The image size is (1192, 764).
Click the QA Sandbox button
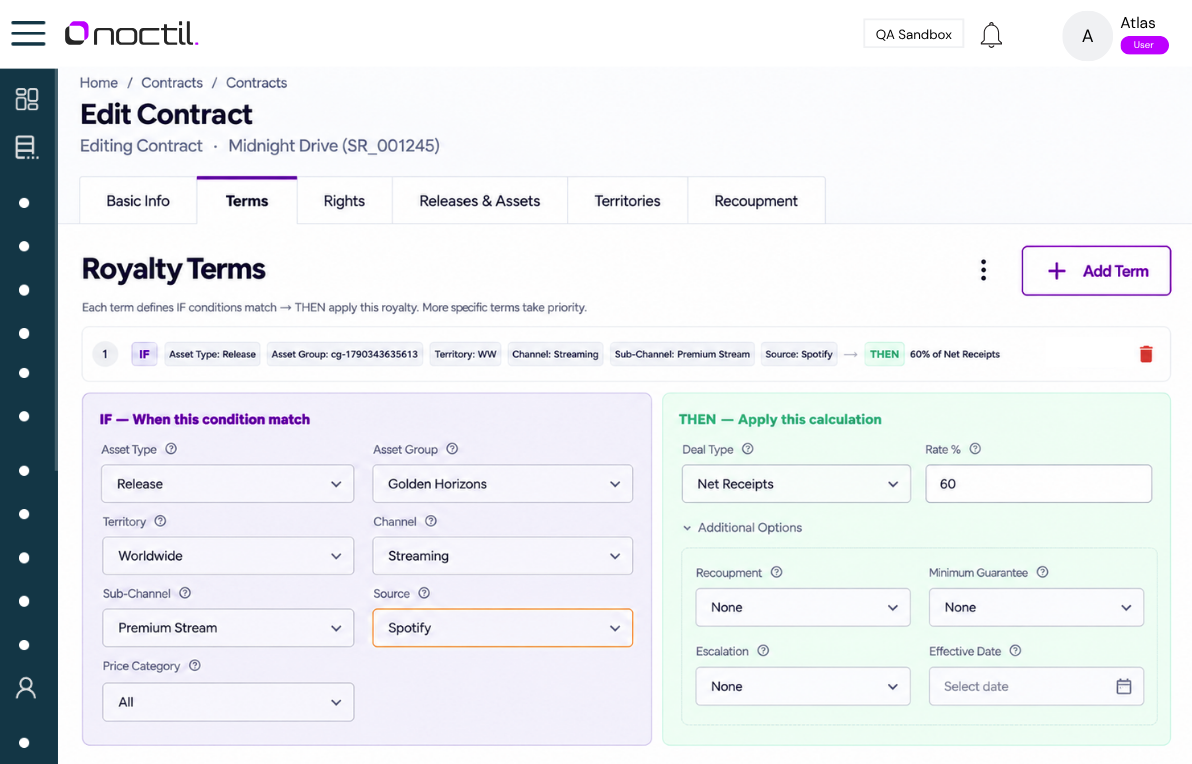913,34
